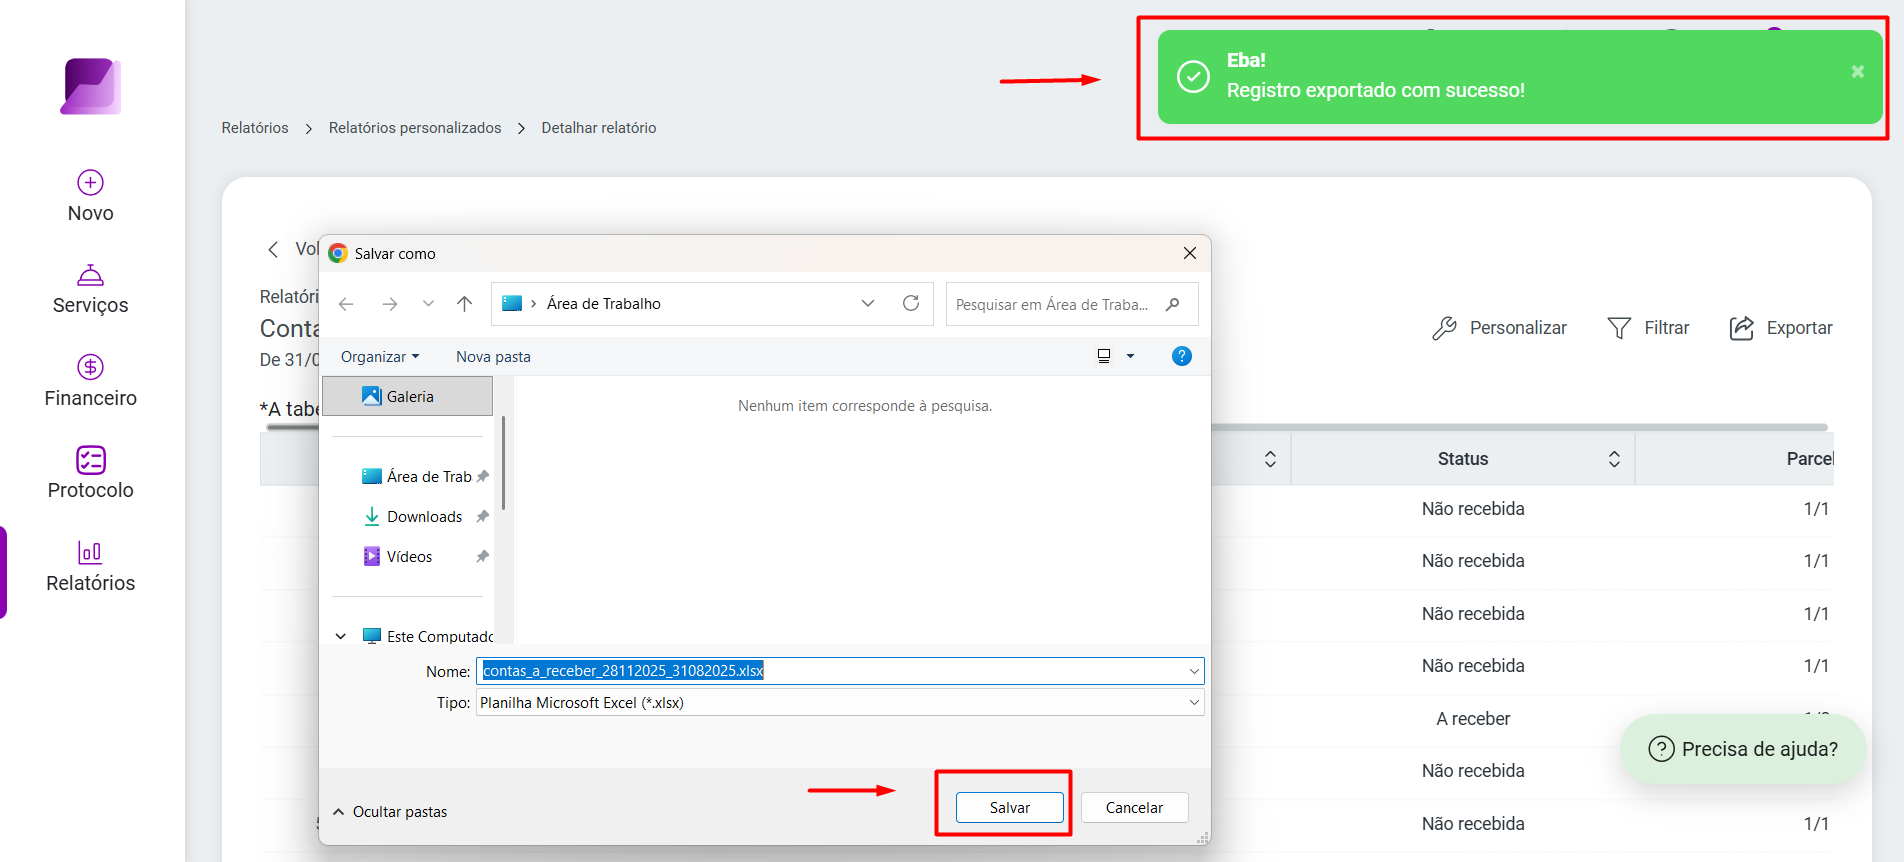The image size is (1904, 862).
Task: Click Área de Trabalho in address bar
Action: click(604, 304)
